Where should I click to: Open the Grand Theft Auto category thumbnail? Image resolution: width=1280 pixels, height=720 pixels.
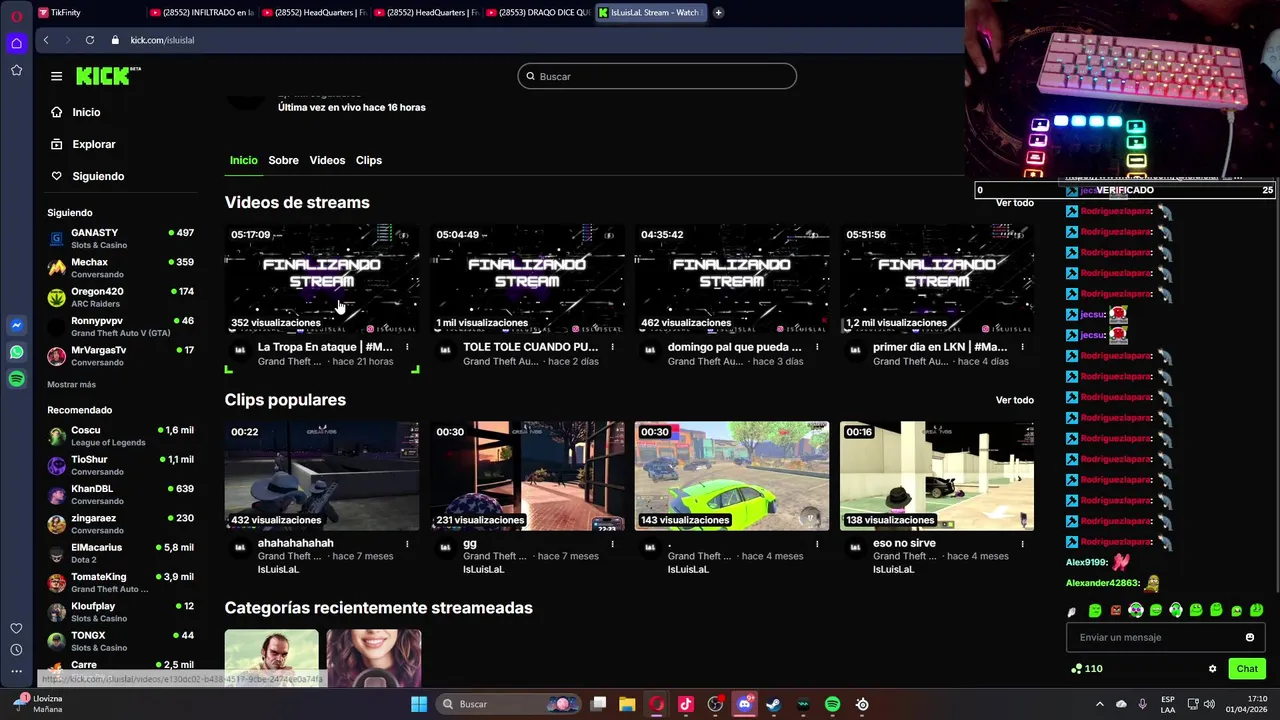click(x=271, y=658)
